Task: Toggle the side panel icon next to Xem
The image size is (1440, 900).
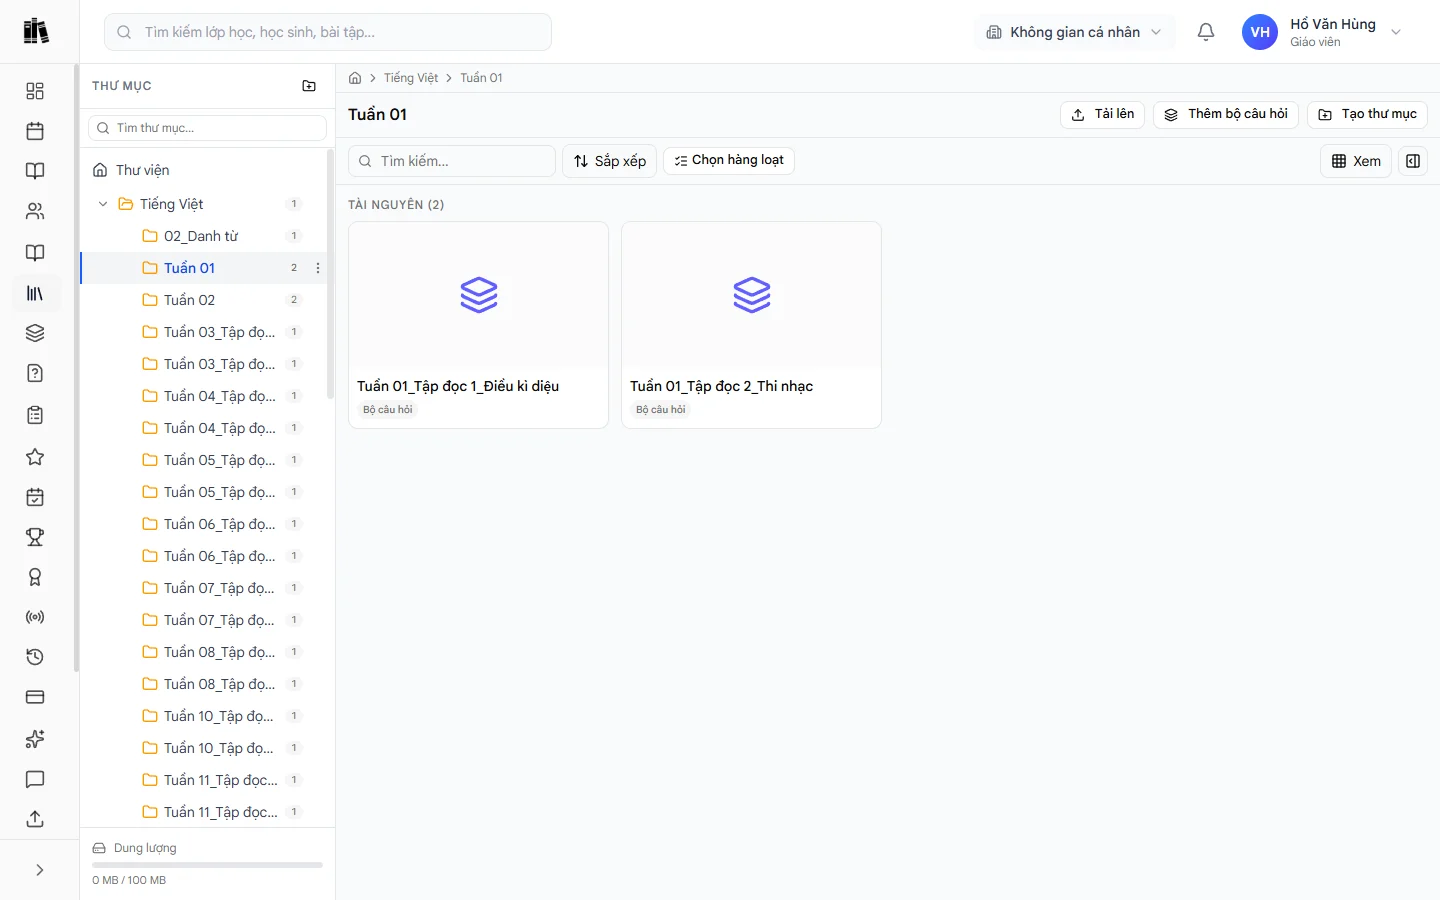Action: tap(1413, 161)
